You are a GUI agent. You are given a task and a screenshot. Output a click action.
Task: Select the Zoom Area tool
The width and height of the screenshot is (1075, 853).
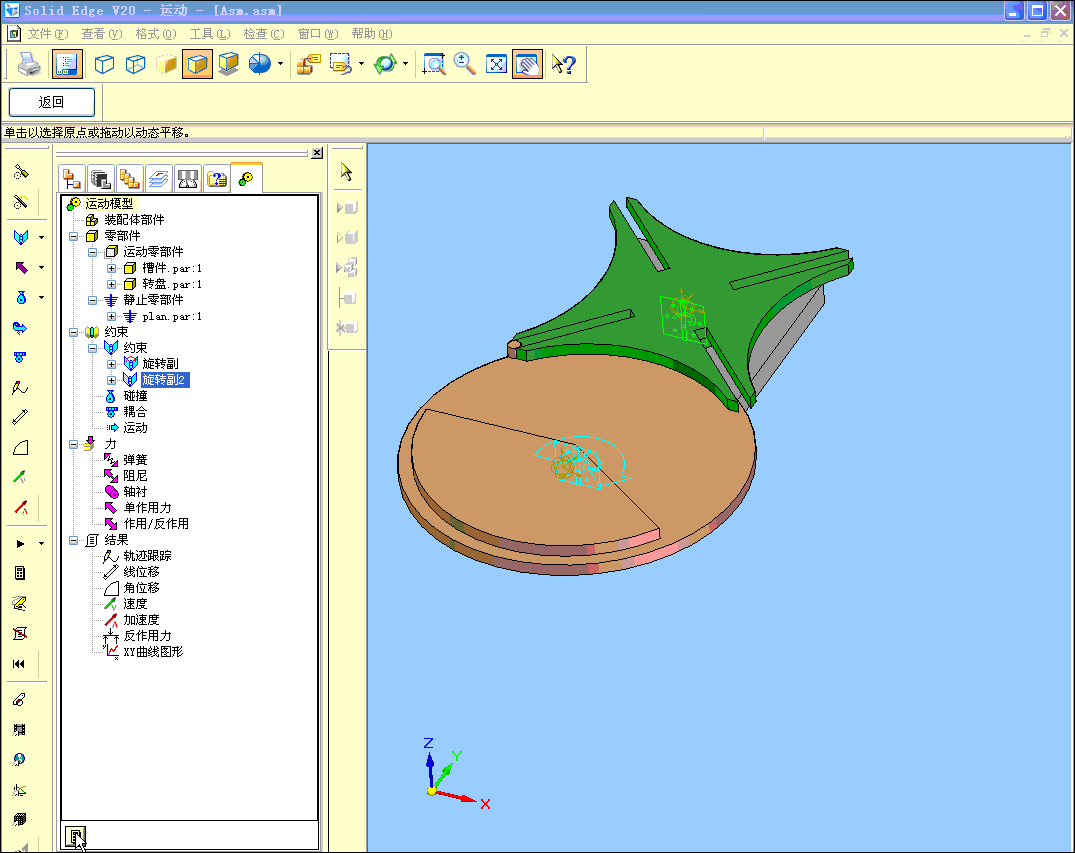click(x=433, y=64)
